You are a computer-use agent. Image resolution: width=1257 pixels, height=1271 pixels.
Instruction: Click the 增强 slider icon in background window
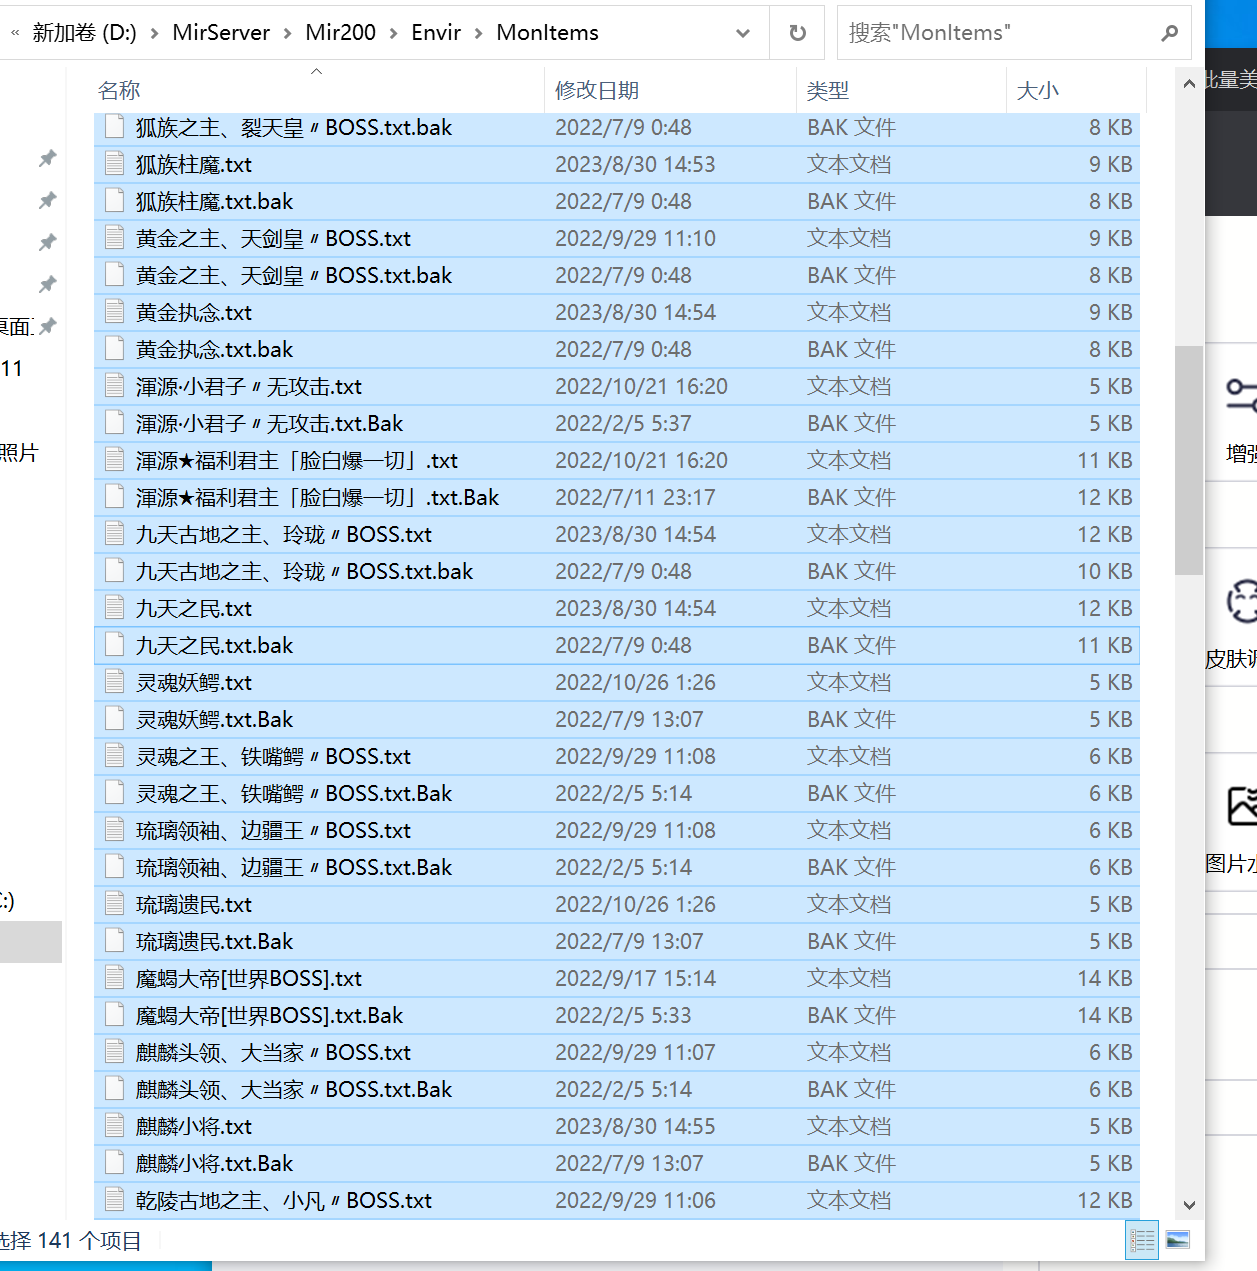[1241, 396]
